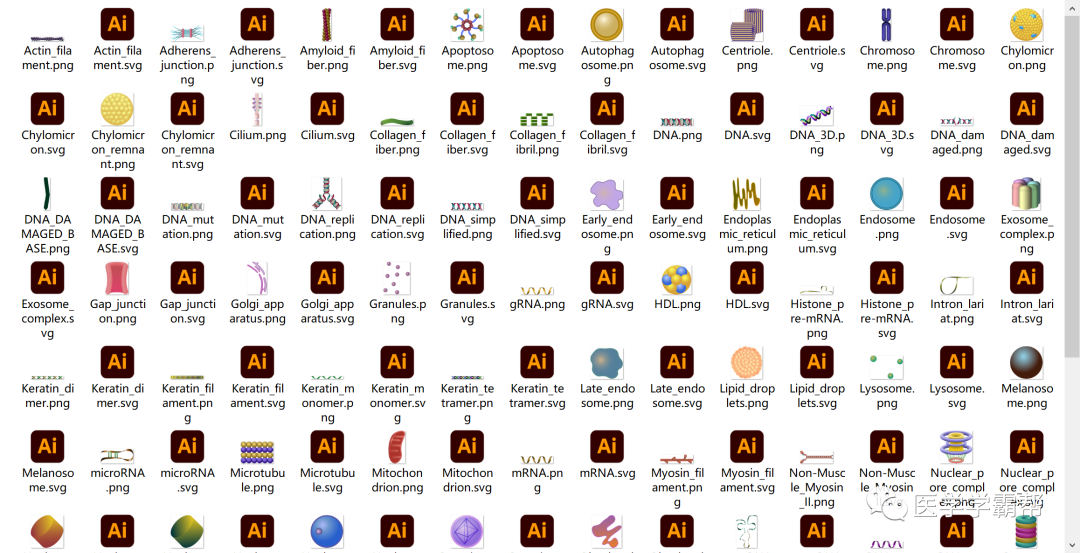The width and height of the screenshot is (1080, 553).
Task: Click the Centriole.png file icon
Action: 747,24
